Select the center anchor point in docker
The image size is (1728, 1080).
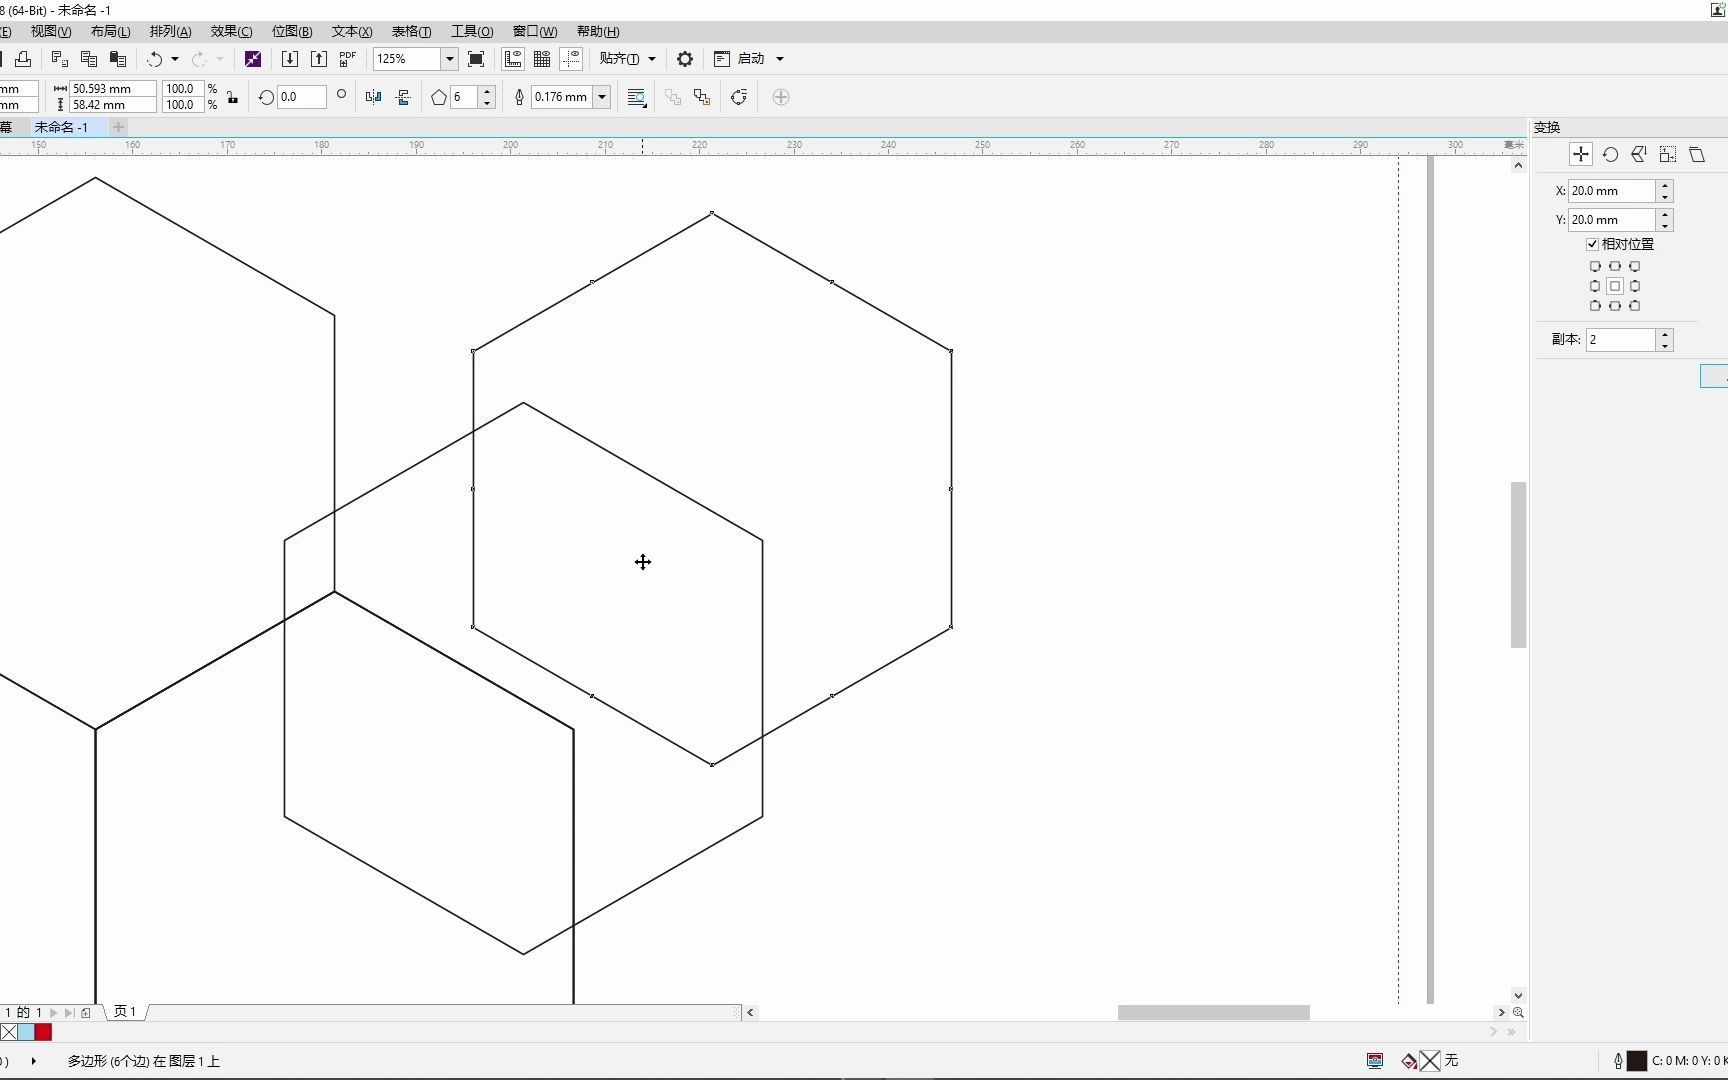click(x=1615, y=286)
